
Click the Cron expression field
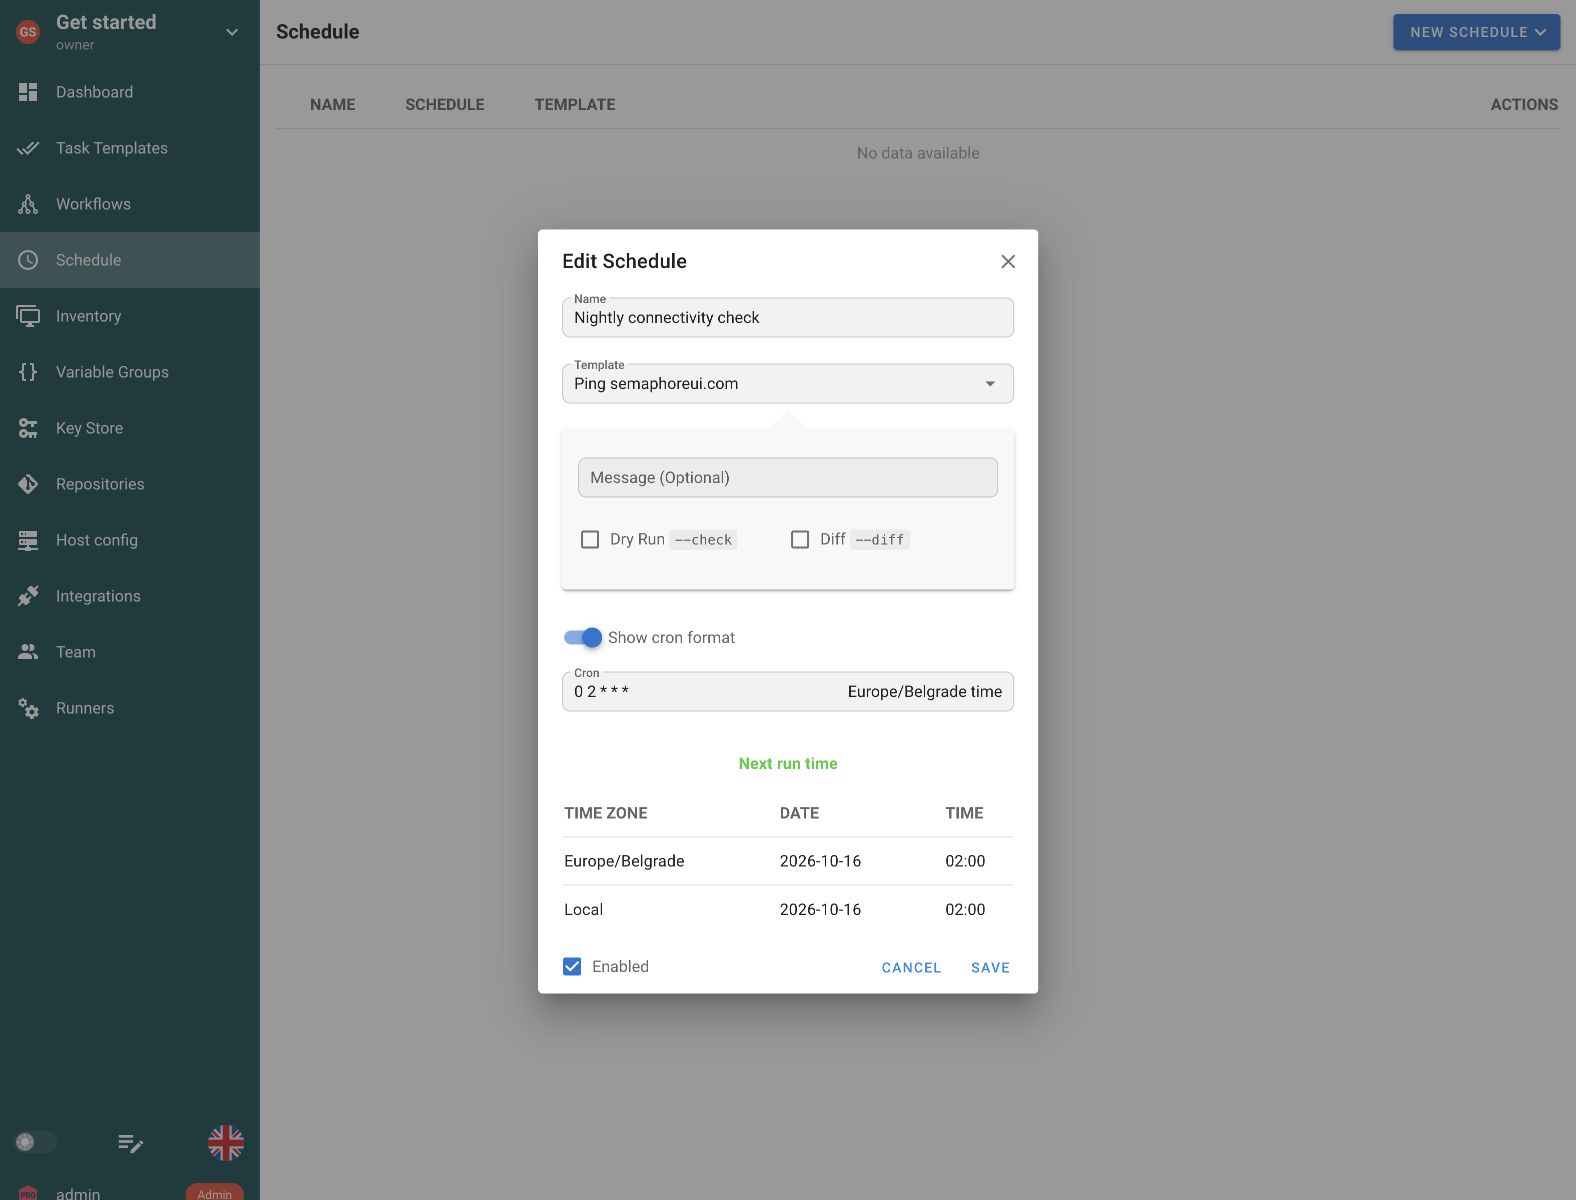pyautogui.click(x=788, y=691)
